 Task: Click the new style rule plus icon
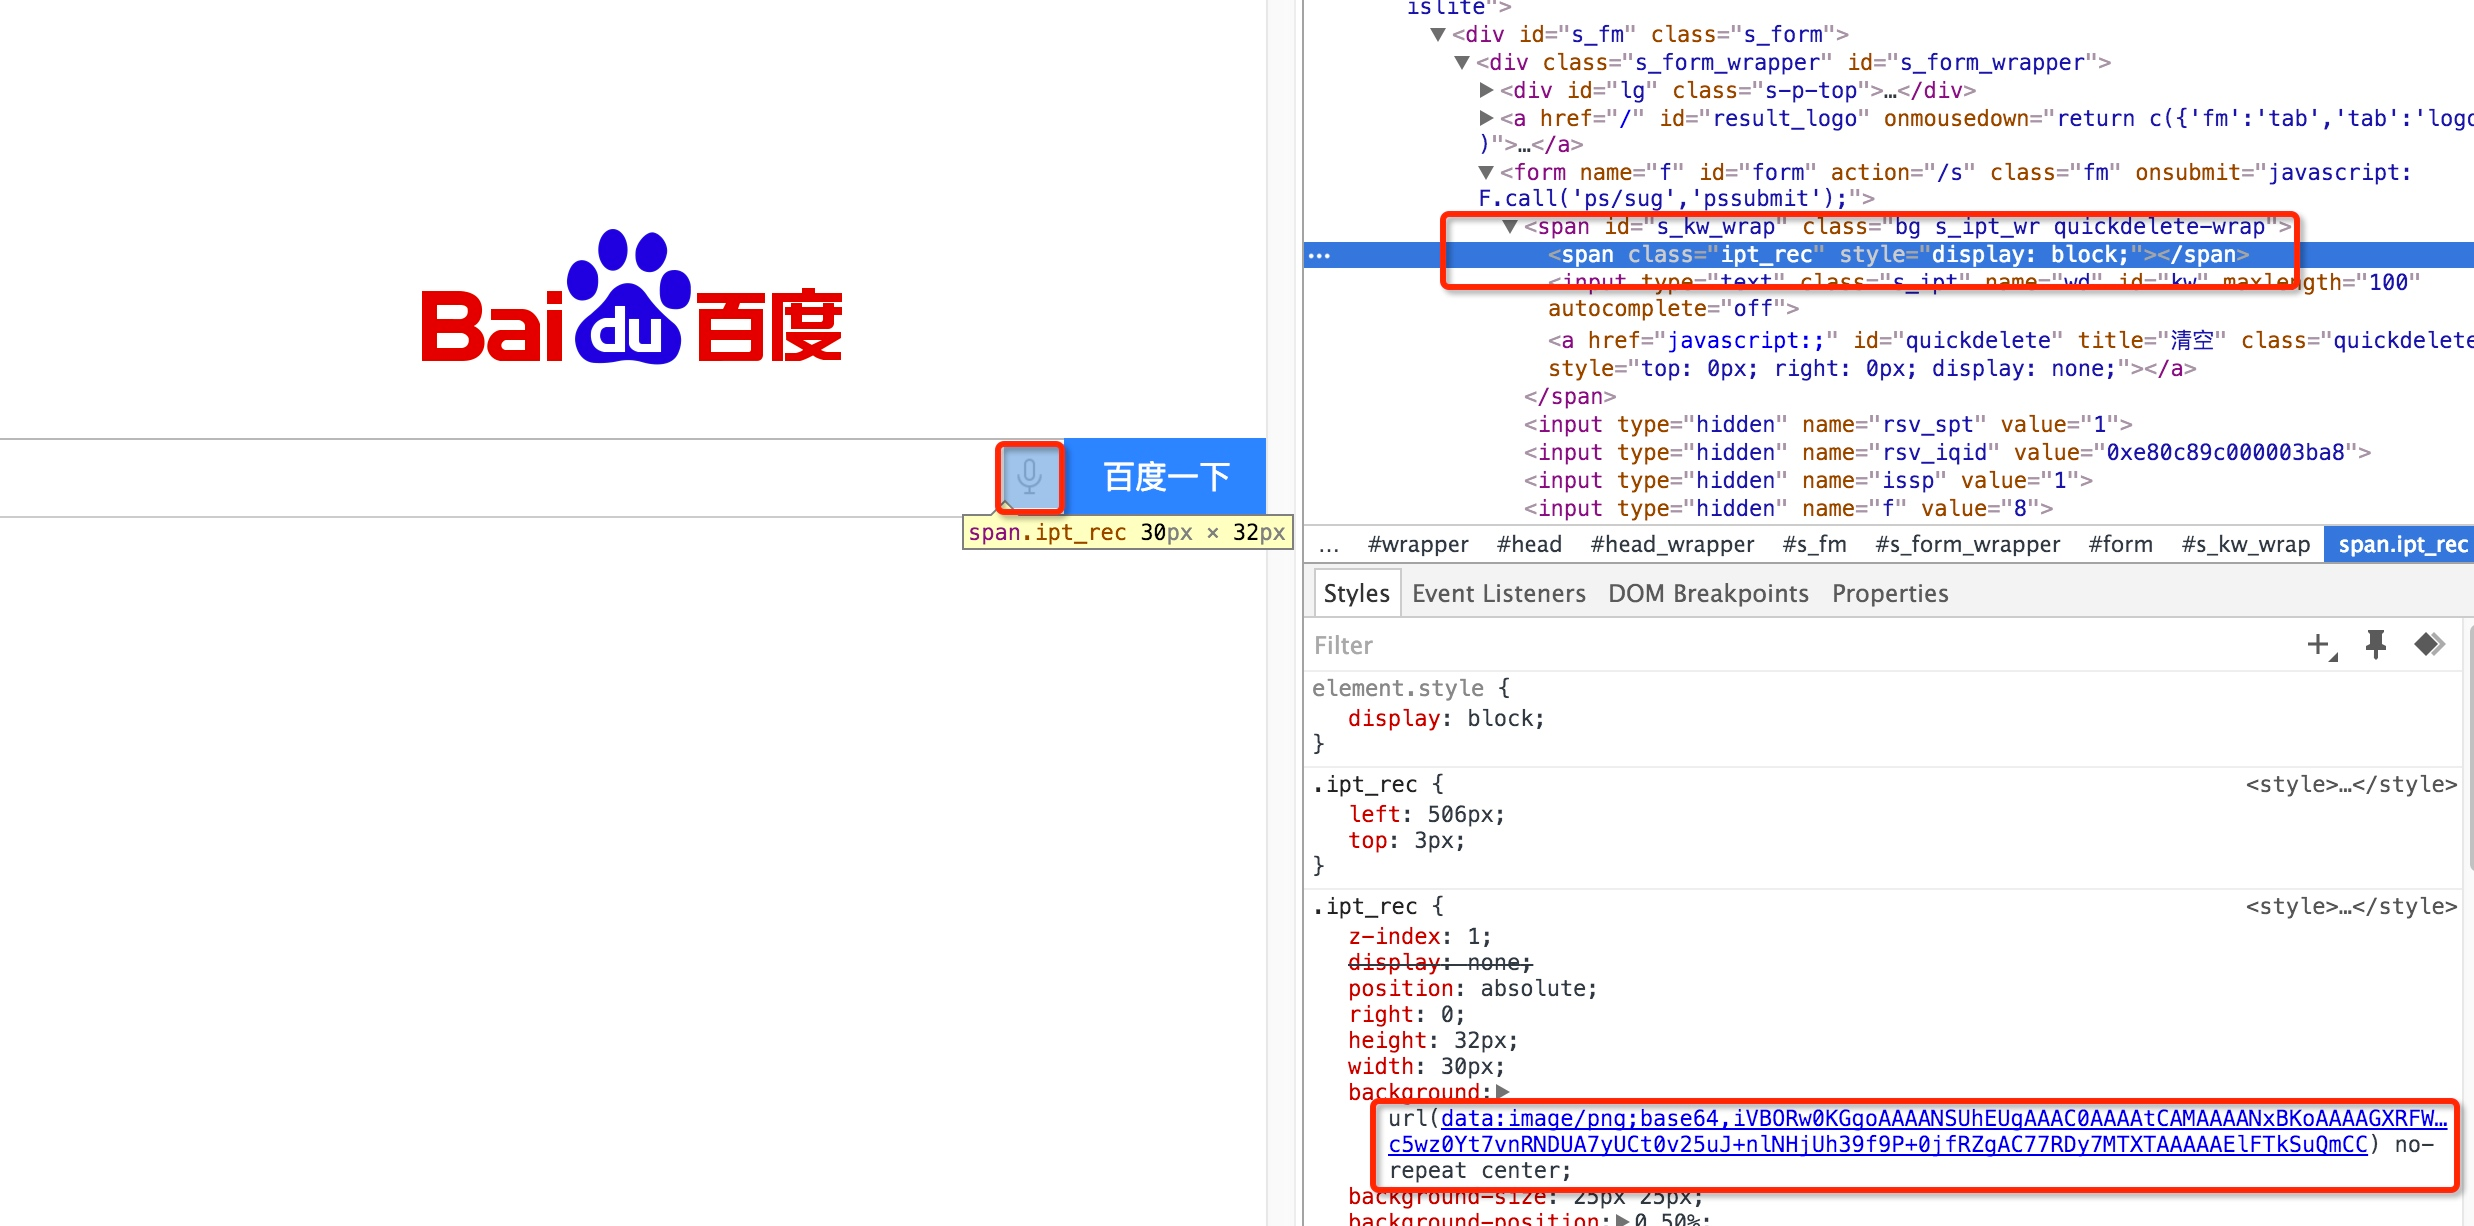coord(2318,645)
